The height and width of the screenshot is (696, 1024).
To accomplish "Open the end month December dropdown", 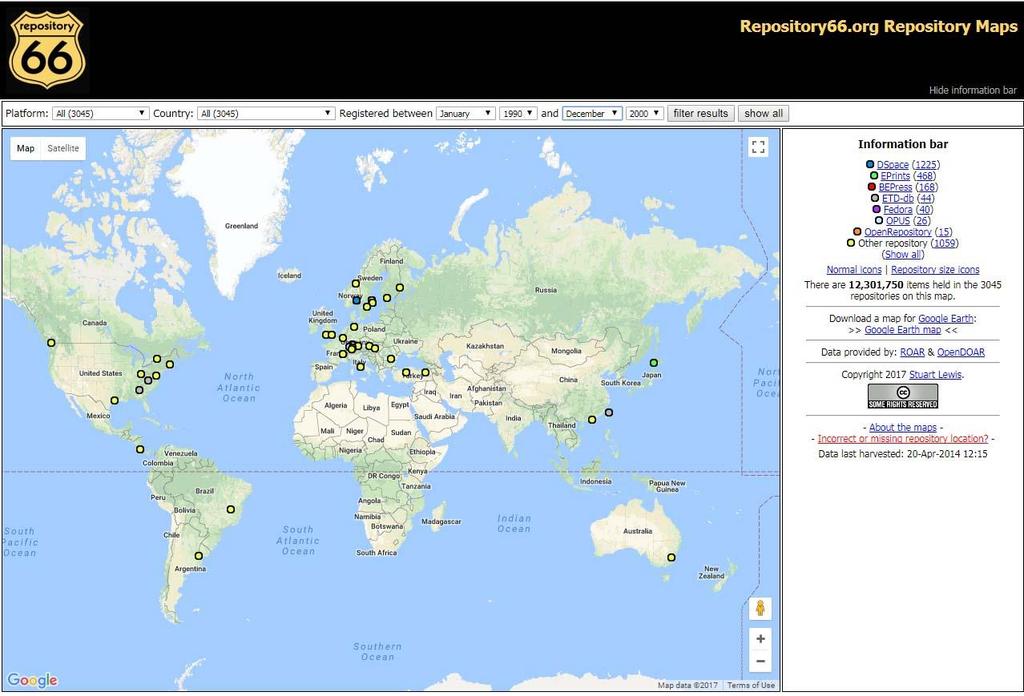I will coord(592,114).
